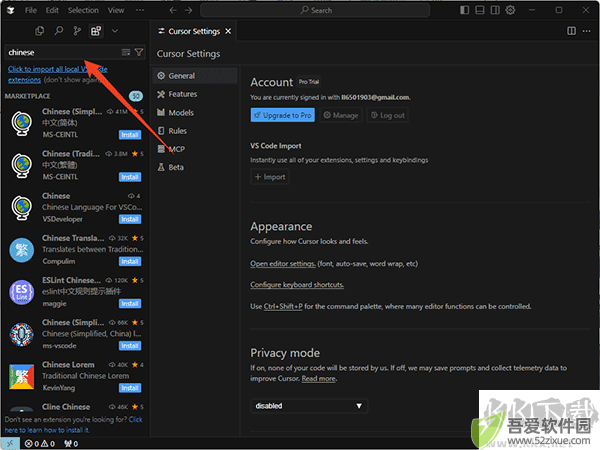Image resolution: width=600 pixels, height=450 pixels.
Task: Click the marketplace results count badge
Action: (136, 96)
